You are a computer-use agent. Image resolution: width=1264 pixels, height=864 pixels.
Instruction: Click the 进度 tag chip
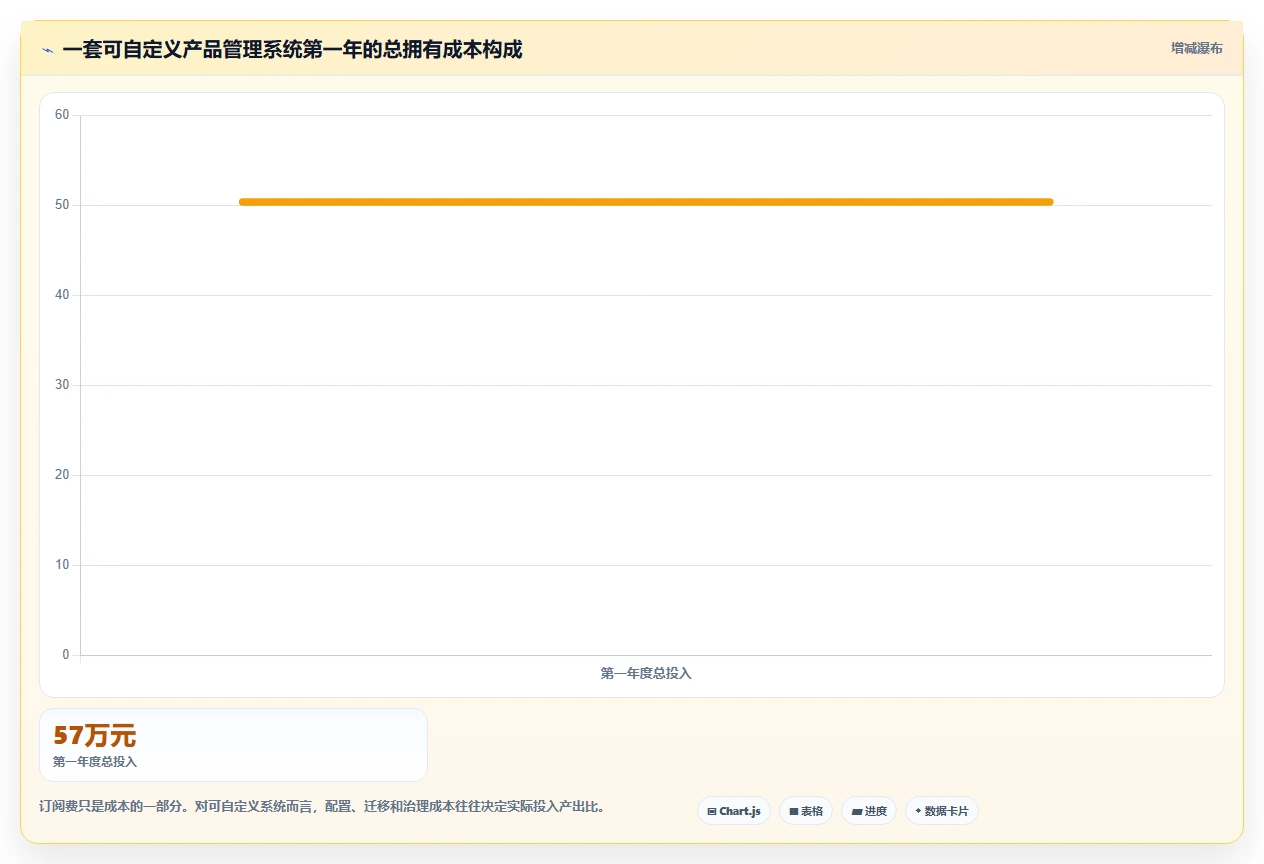tap(868, 811)
